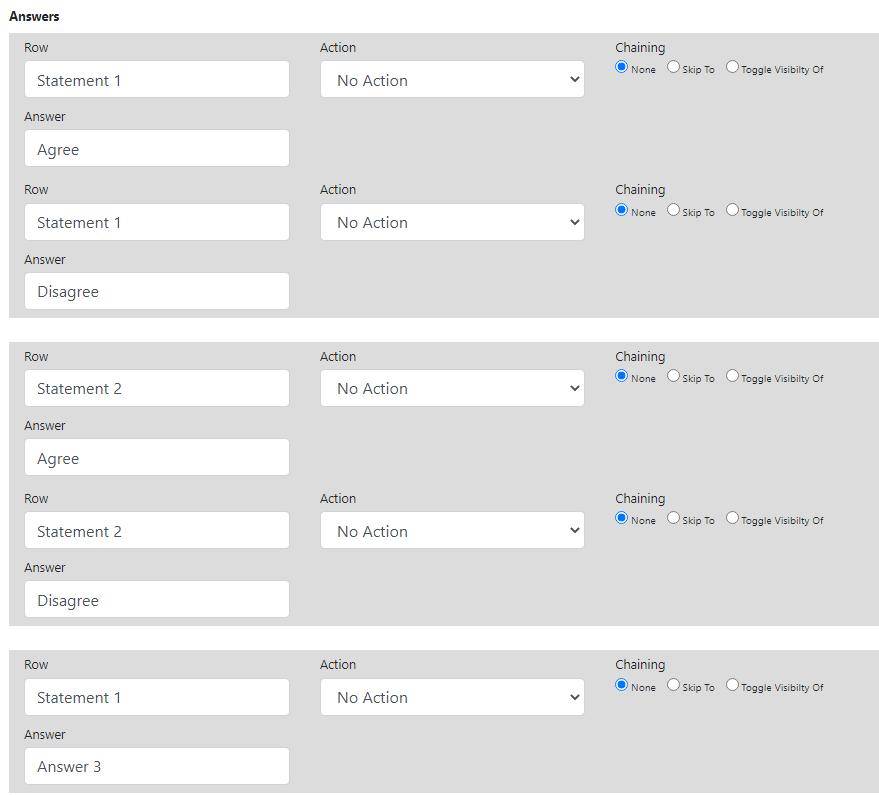Click the Disagree answer field under Statement 1
The image size is (879, 795).
[x=157, y=291]
